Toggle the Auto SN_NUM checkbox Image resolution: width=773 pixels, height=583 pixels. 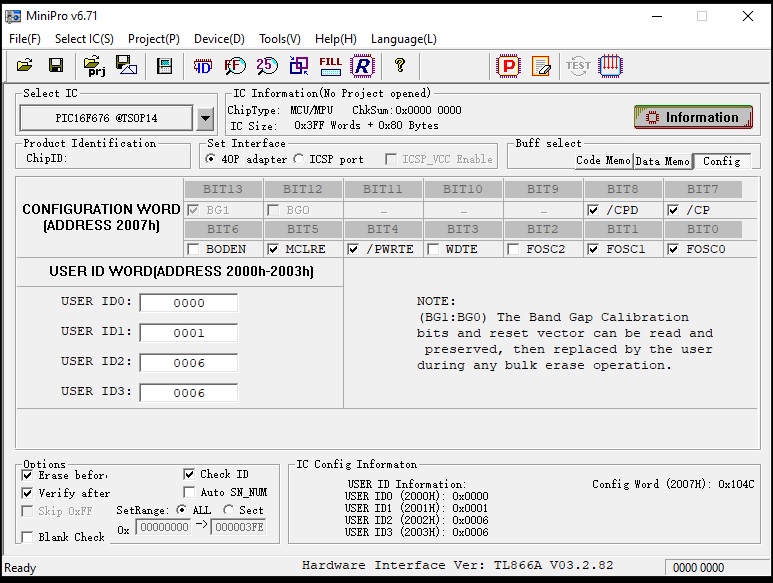pyautogui.click(x=190, y=492)
